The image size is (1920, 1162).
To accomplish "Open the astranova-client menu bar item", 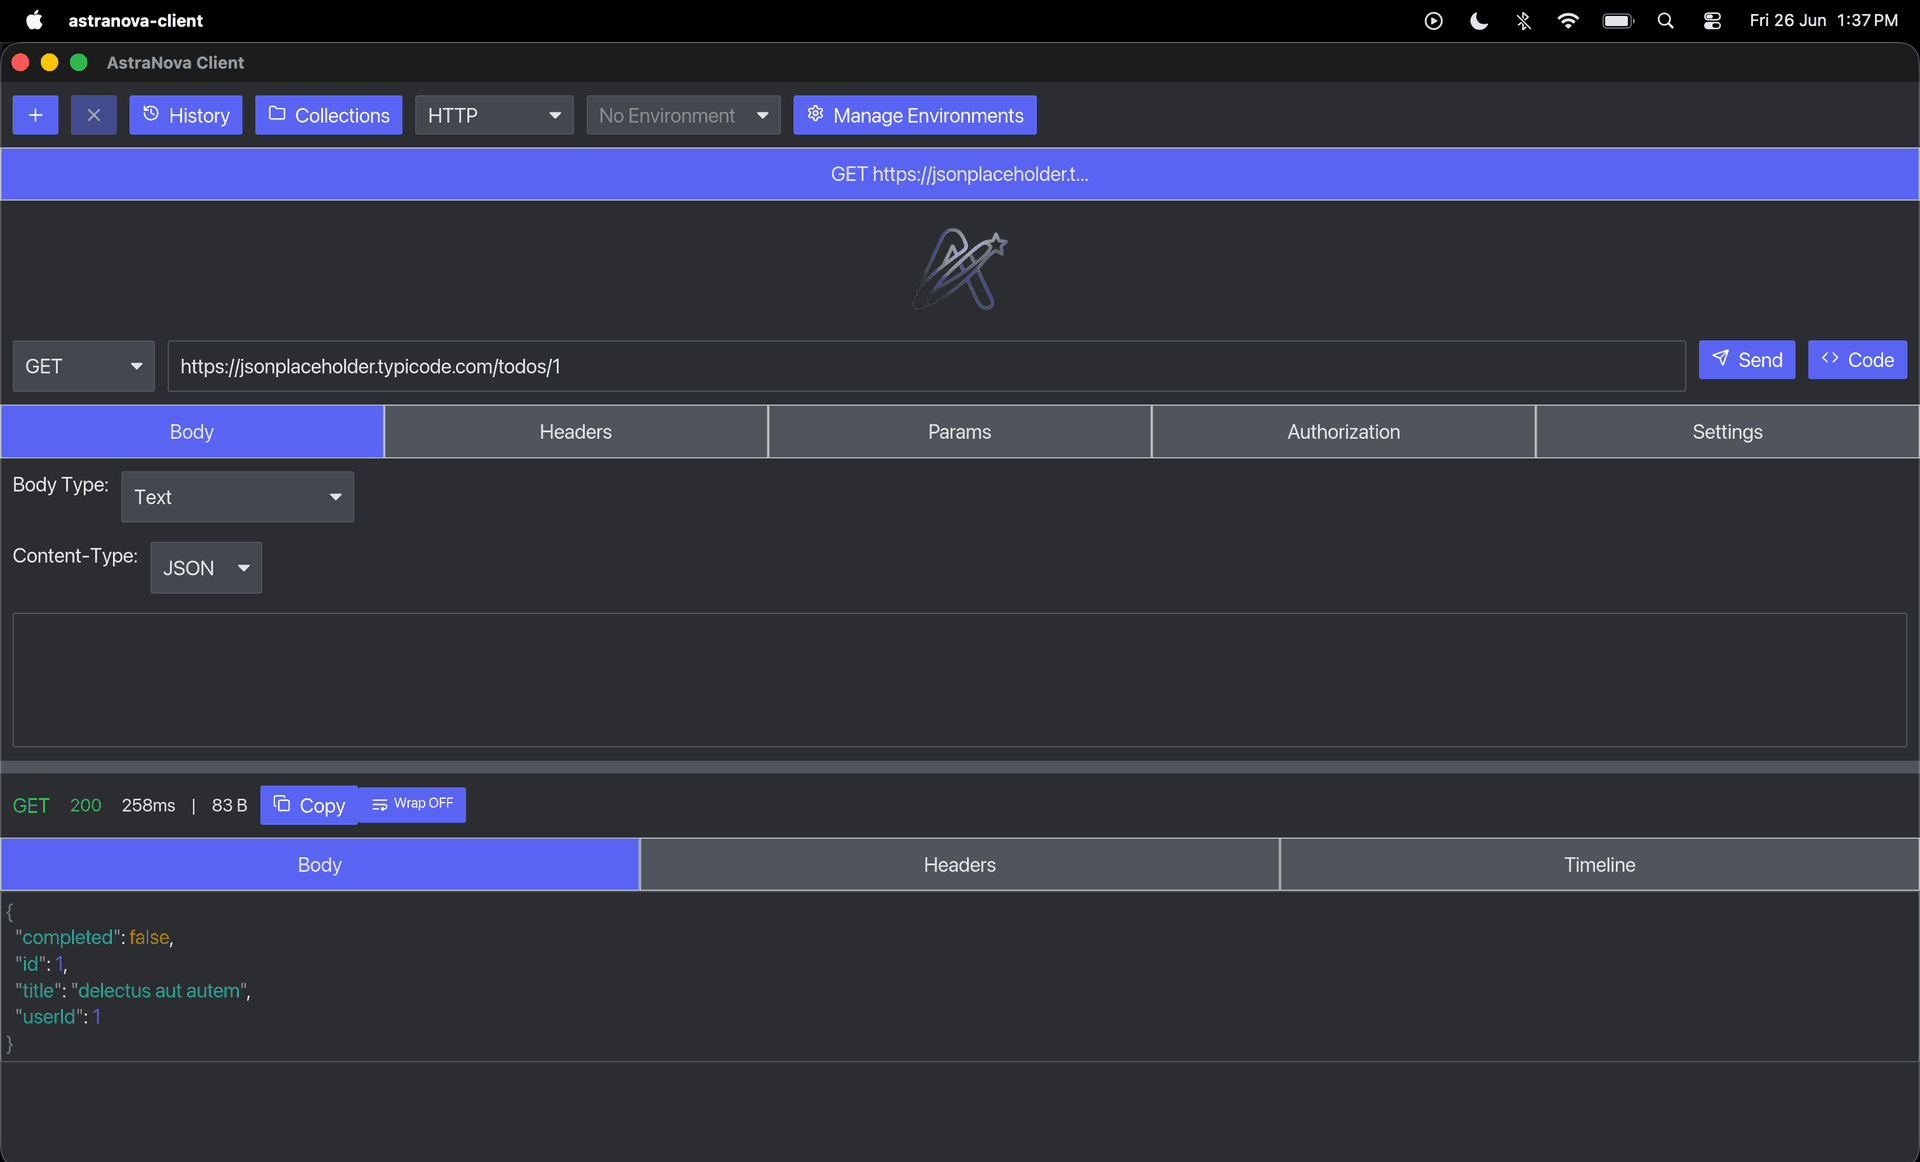I will 135,20.
